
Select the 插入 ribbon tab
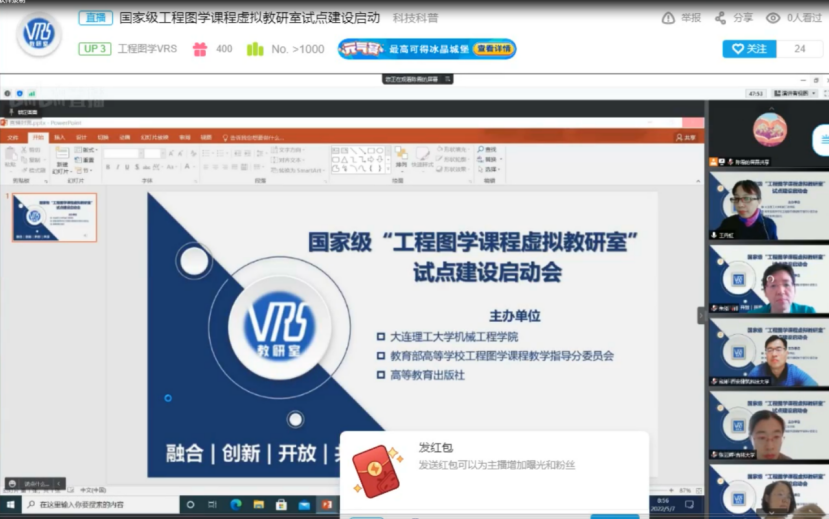pos(60,137)
